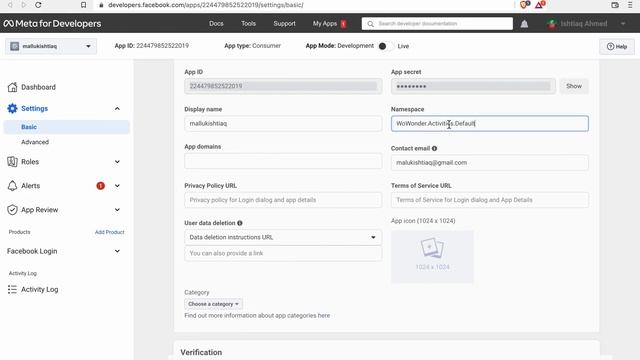
Task: Click the Terms of Service URL field
Action: [x=490, y=200]
